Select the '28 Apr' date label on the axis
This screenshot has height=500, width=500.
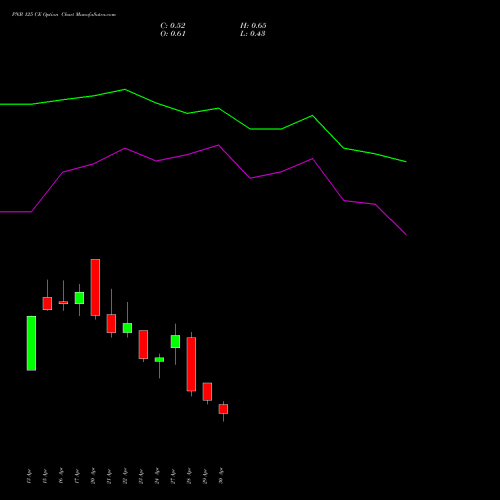pyautogui.click(x=189, y=476)
